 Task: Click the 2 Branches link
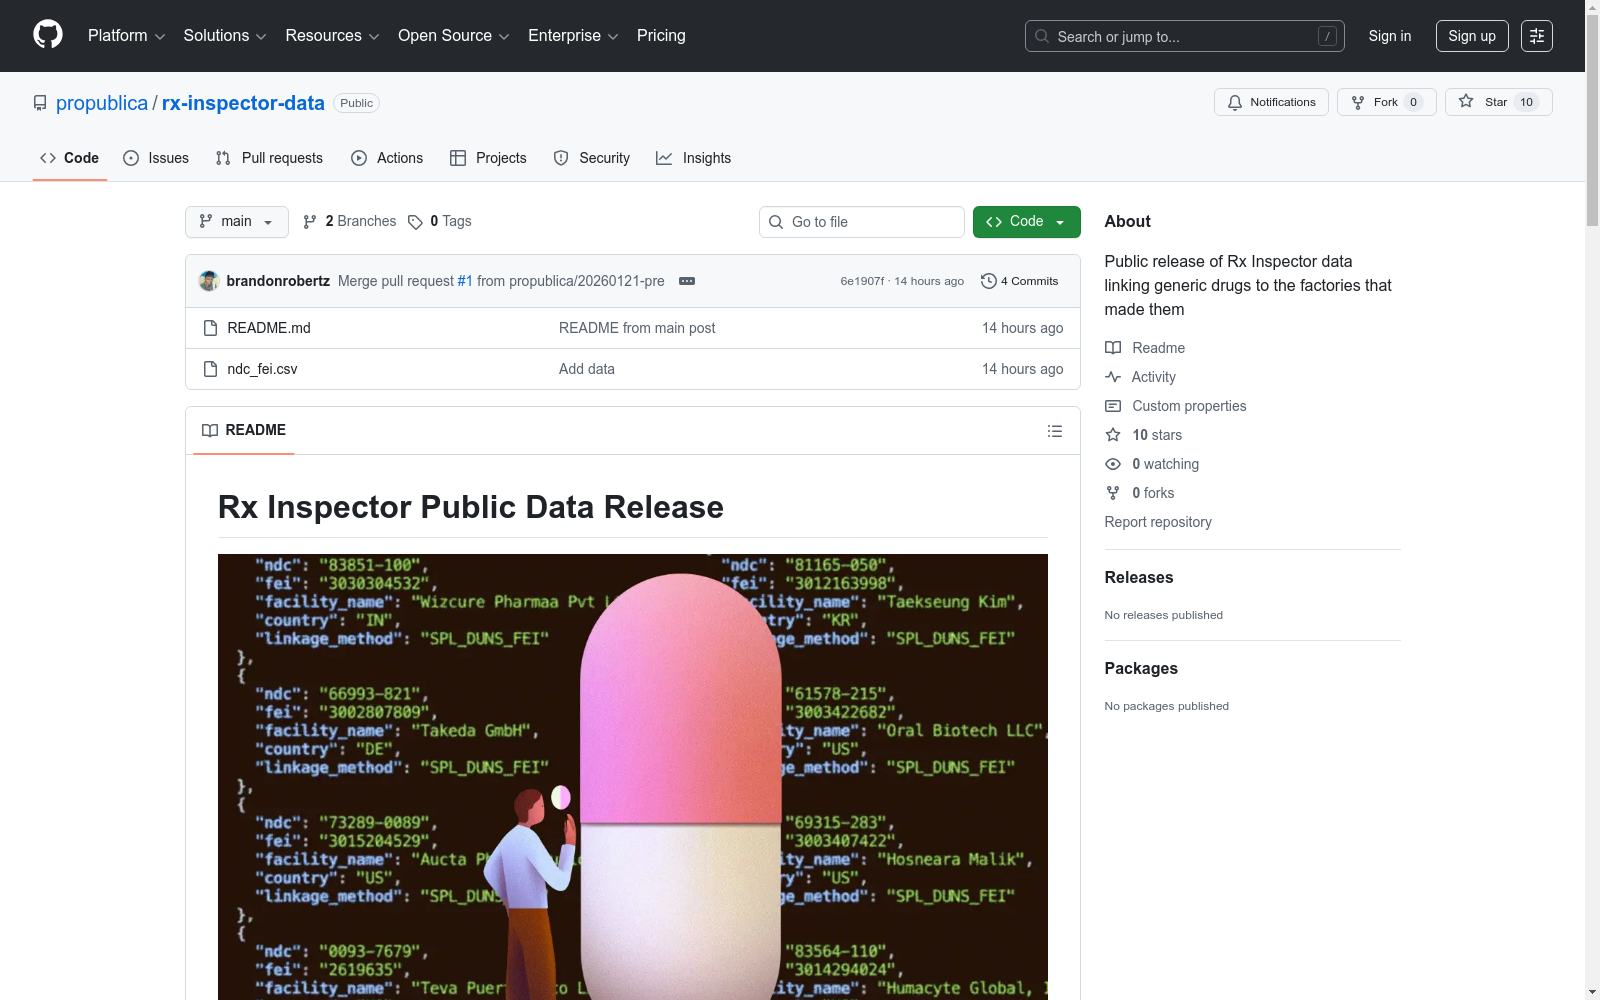point(349,222)
